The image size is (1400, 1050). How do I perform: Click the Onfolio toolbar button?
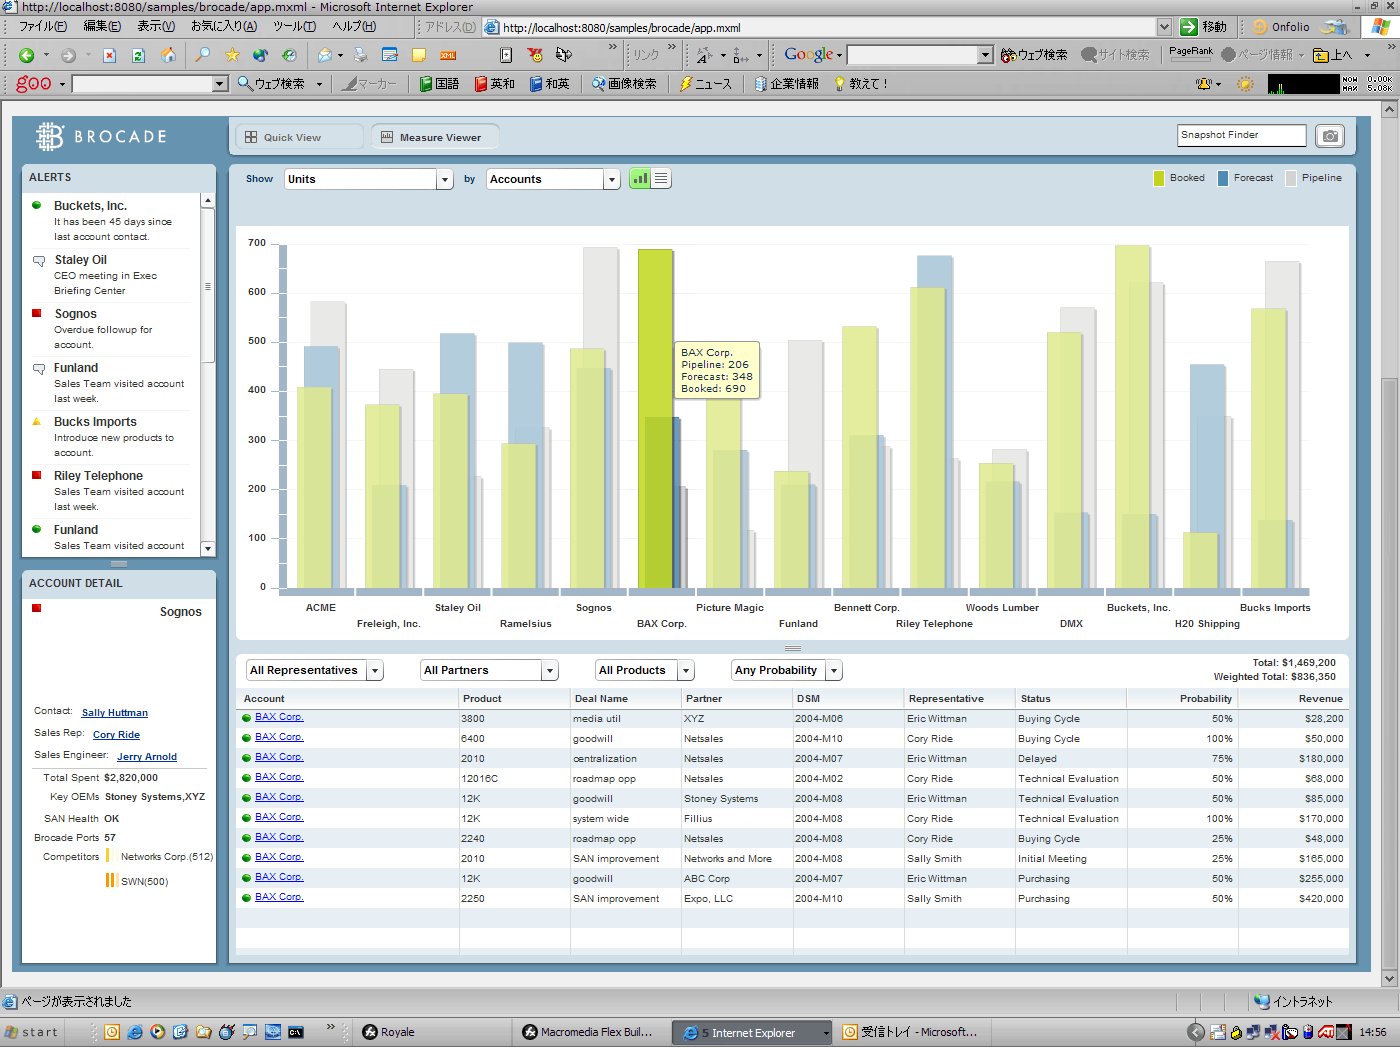(1281, 27)
